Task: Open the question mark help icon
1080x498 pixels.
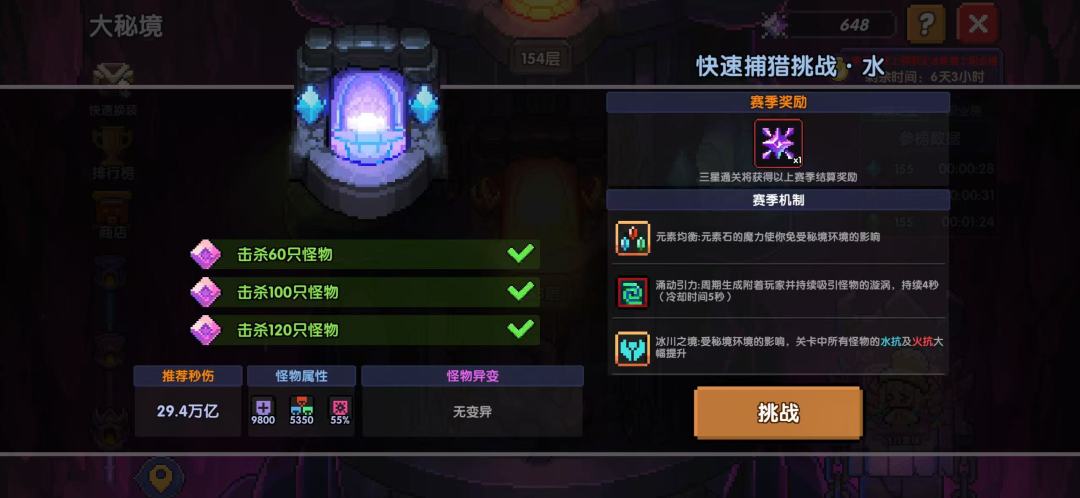Action: [926, 25]
